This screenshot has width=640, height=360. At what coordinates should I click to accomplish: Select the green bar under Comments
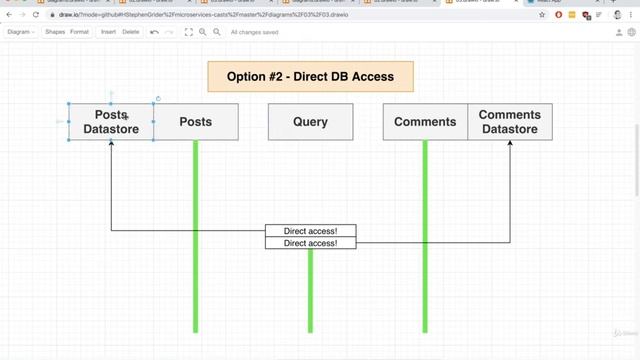[x=425, y=236]
